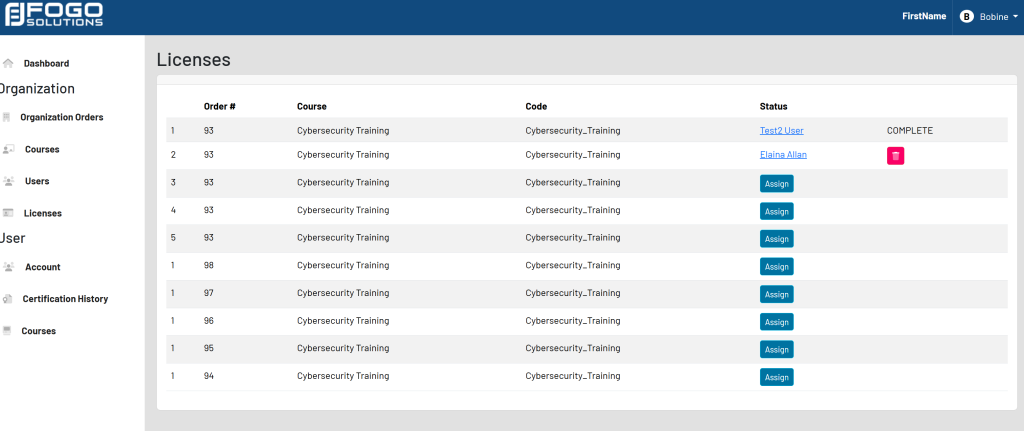Click the Account sidebar icon
1024x431 pixels.
coord(8,267)
